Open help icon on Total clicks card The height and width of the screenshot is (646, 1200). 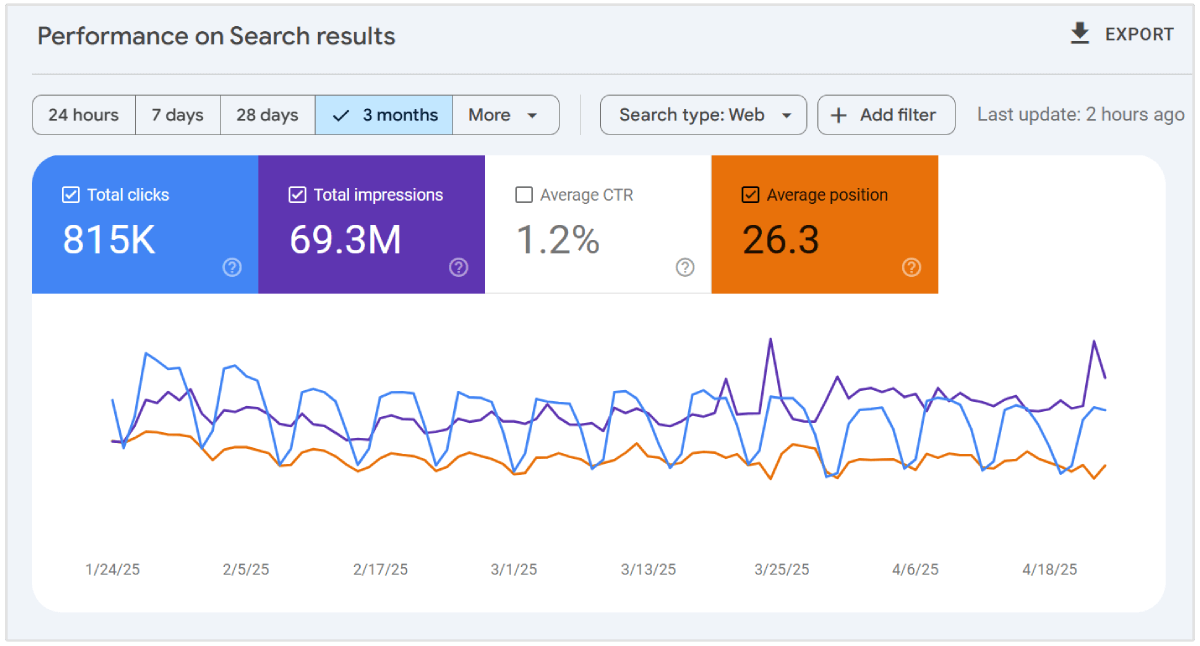coord(232,267)
